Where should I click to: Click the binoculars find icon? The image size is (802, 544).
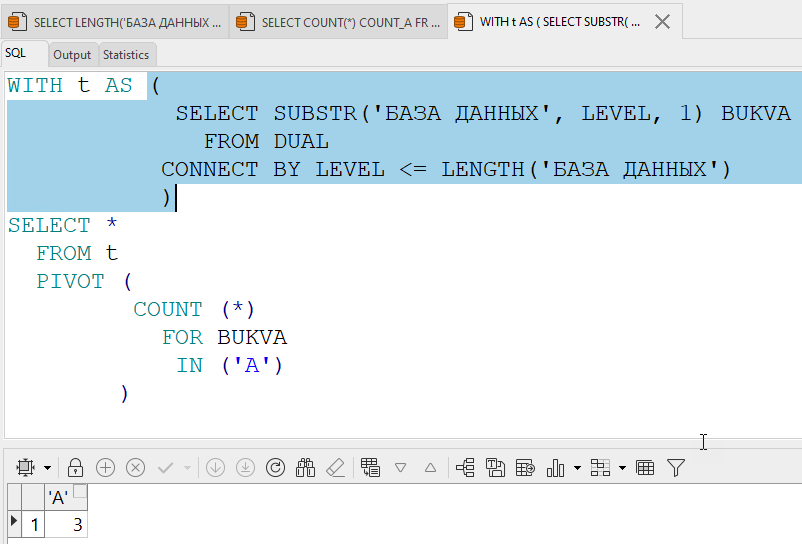[306, 467]
